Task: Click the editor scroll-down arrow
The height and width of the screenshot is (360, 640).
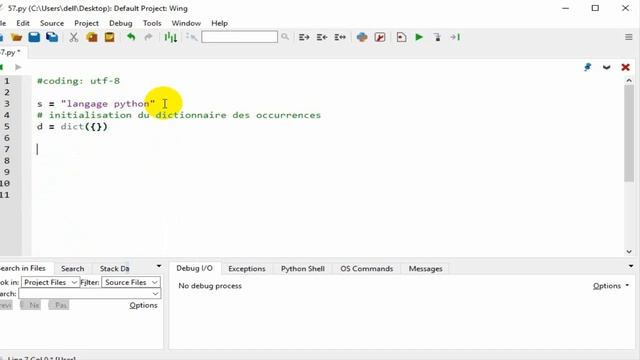Action: click(629, 251)
